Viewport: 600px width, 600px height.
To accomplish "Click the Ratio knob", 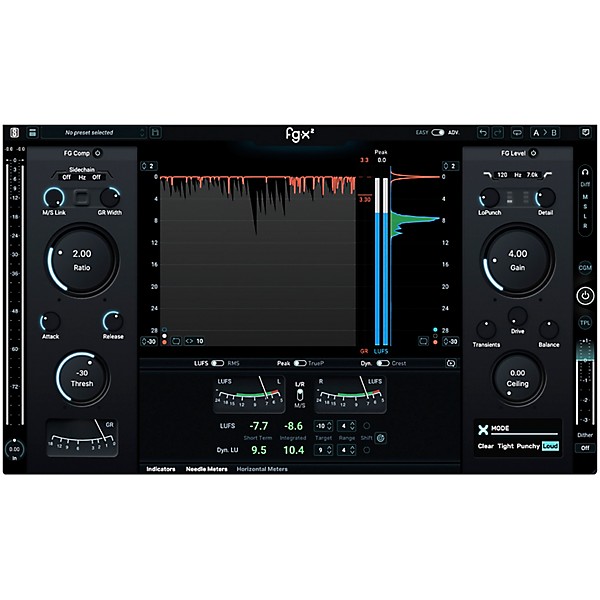I will pos(82,261).
